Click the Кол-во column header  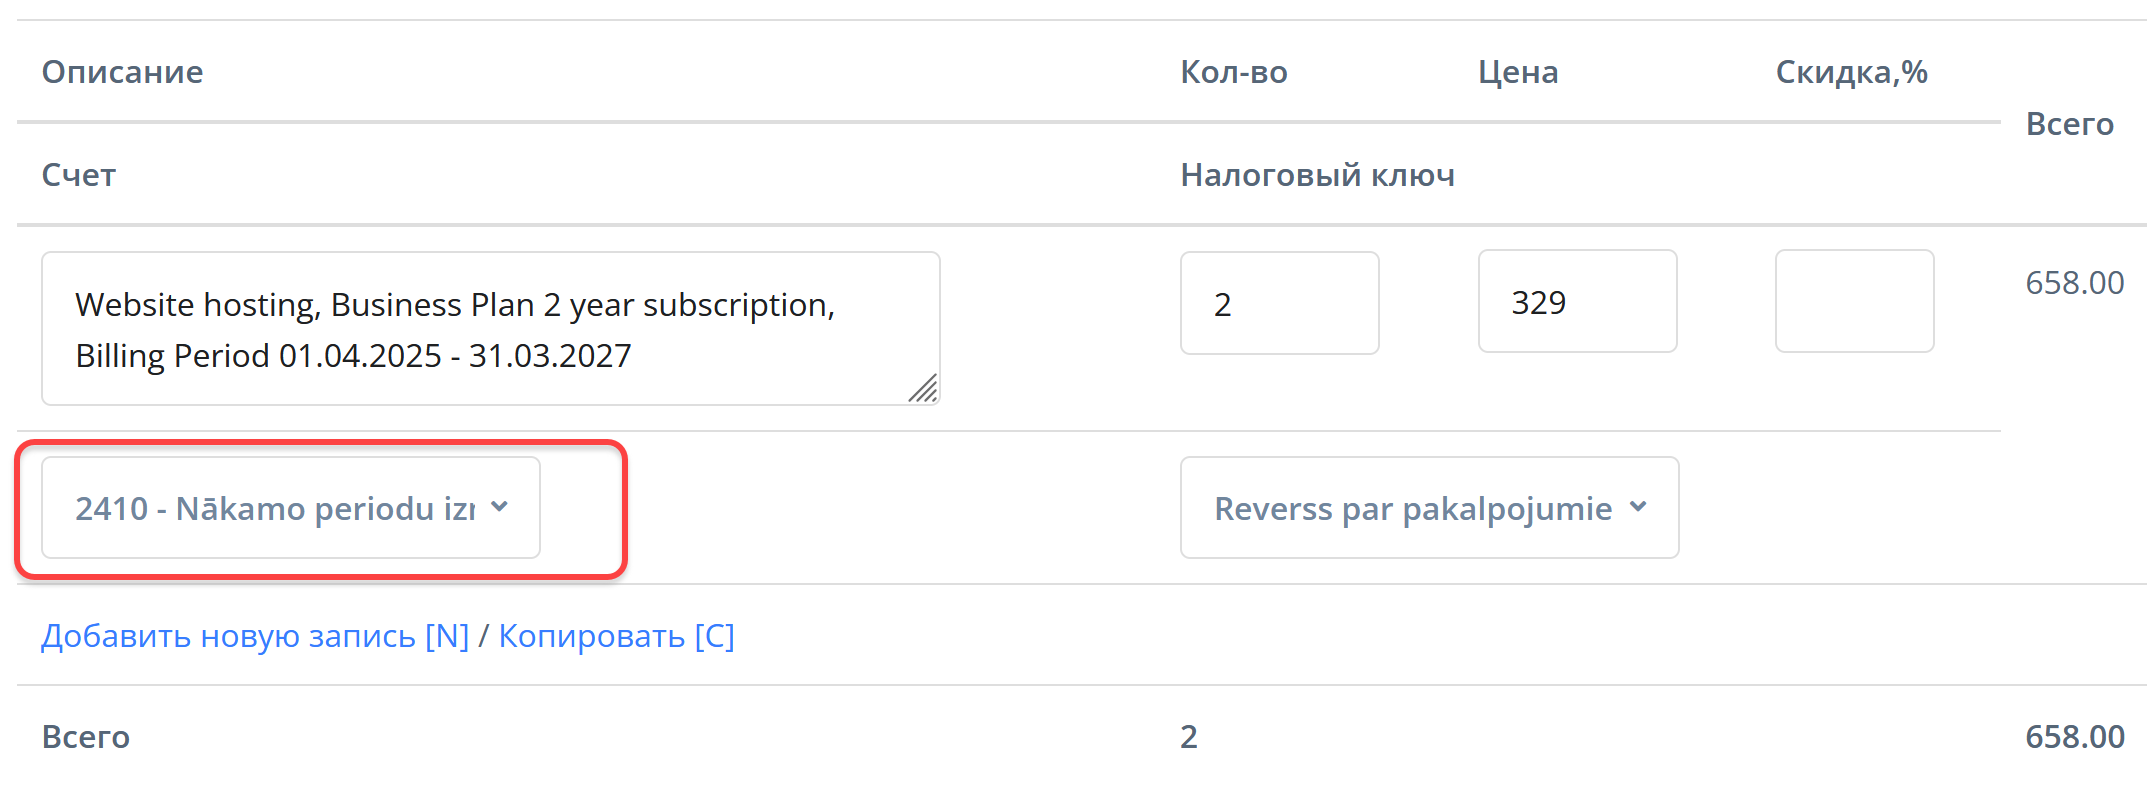[x=1234, y=72]
